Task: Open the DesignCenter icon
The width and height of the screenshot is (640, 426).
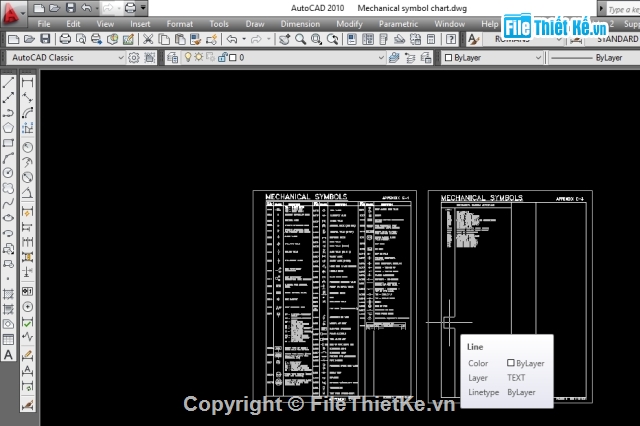Action: coord(368,39)
